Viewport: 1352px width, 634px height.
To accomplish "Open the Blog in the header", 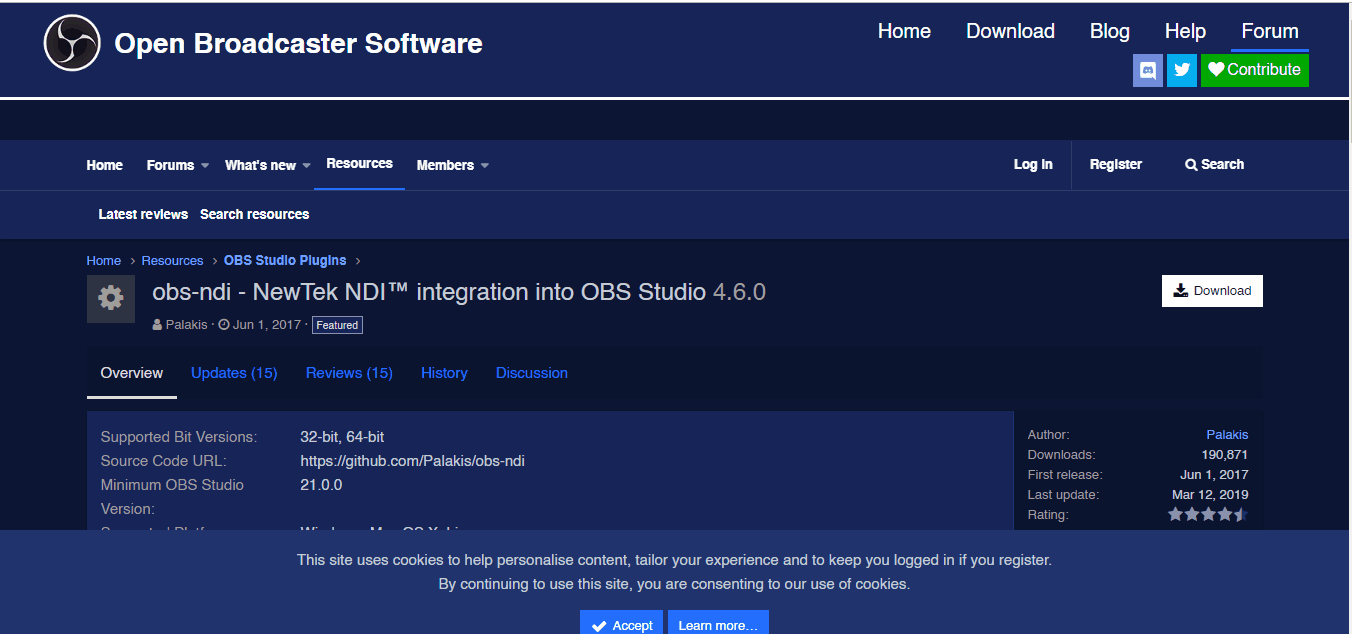I will tap(1109, 31).
